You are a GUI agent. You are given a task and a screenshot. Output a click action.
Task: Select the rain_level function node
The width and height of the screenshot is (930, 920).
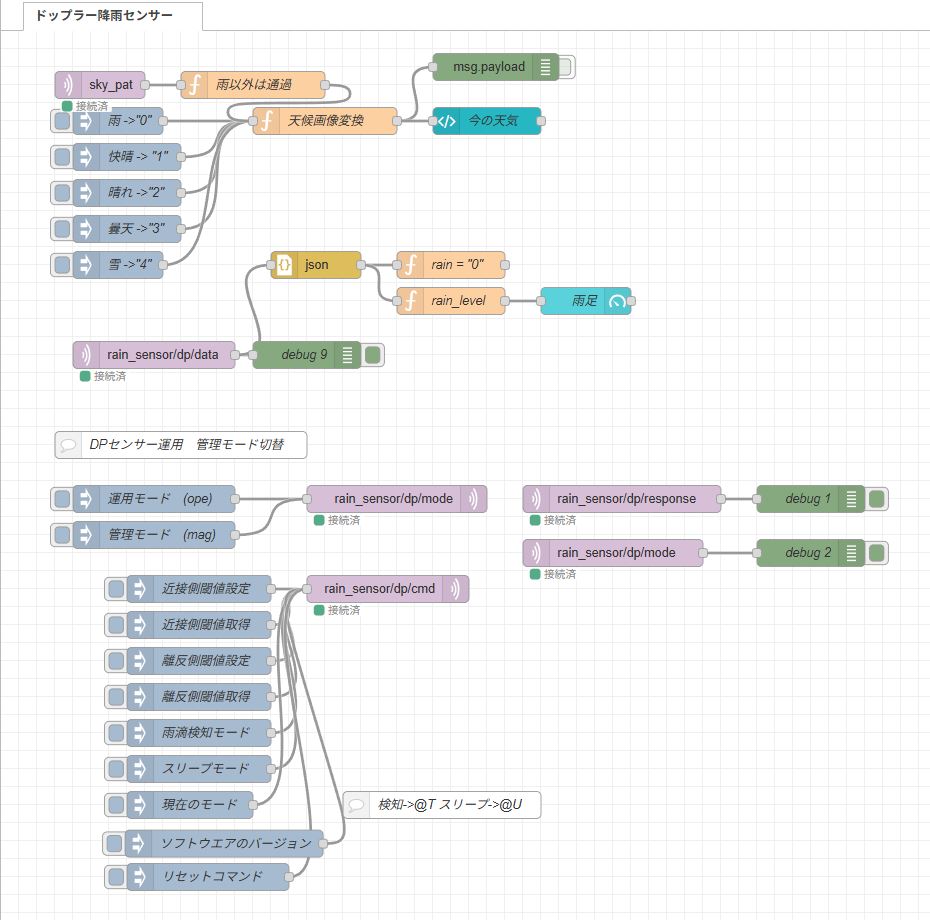451,301
